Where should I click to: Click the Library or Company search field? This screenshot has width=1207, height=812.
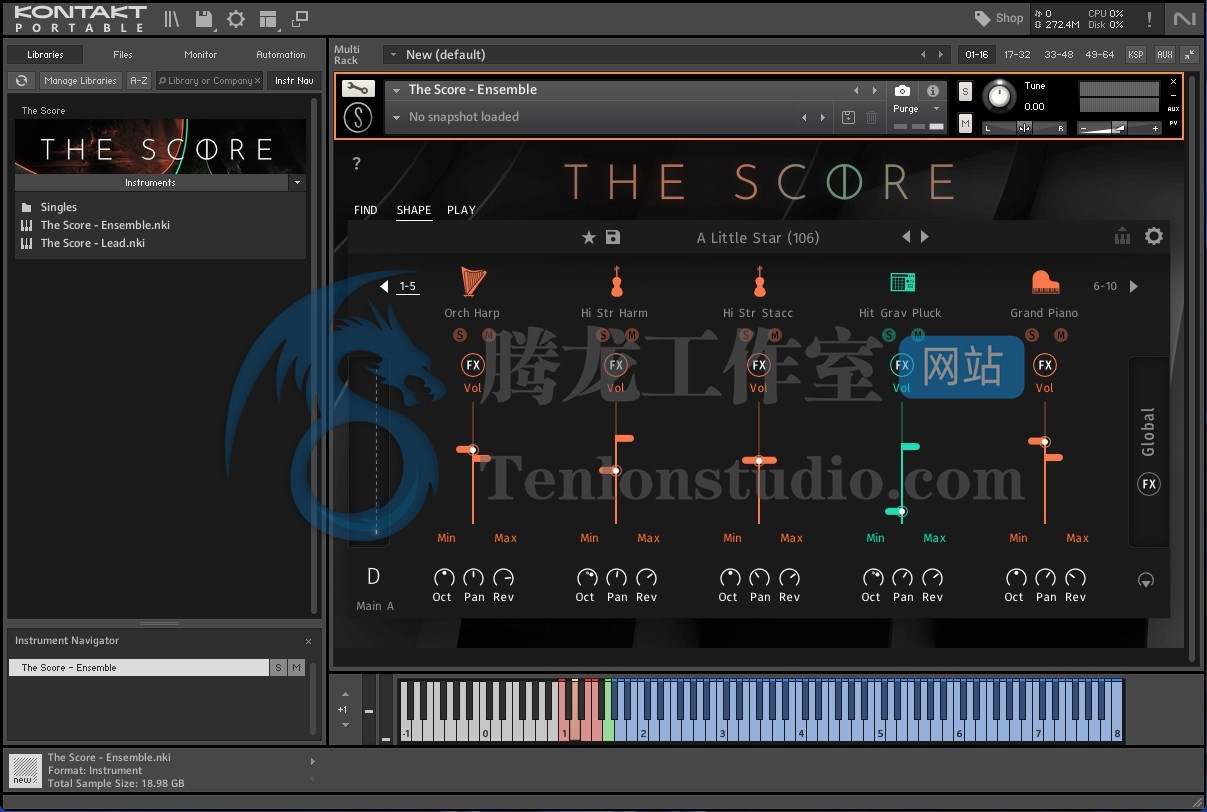click(x=210, y=80)
